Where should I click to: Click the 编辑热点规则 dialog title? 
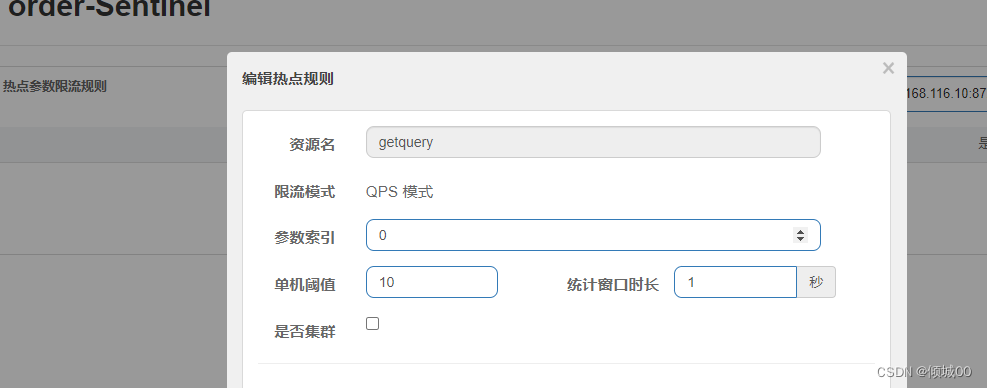pyautogui.click(x=288, y=79)
